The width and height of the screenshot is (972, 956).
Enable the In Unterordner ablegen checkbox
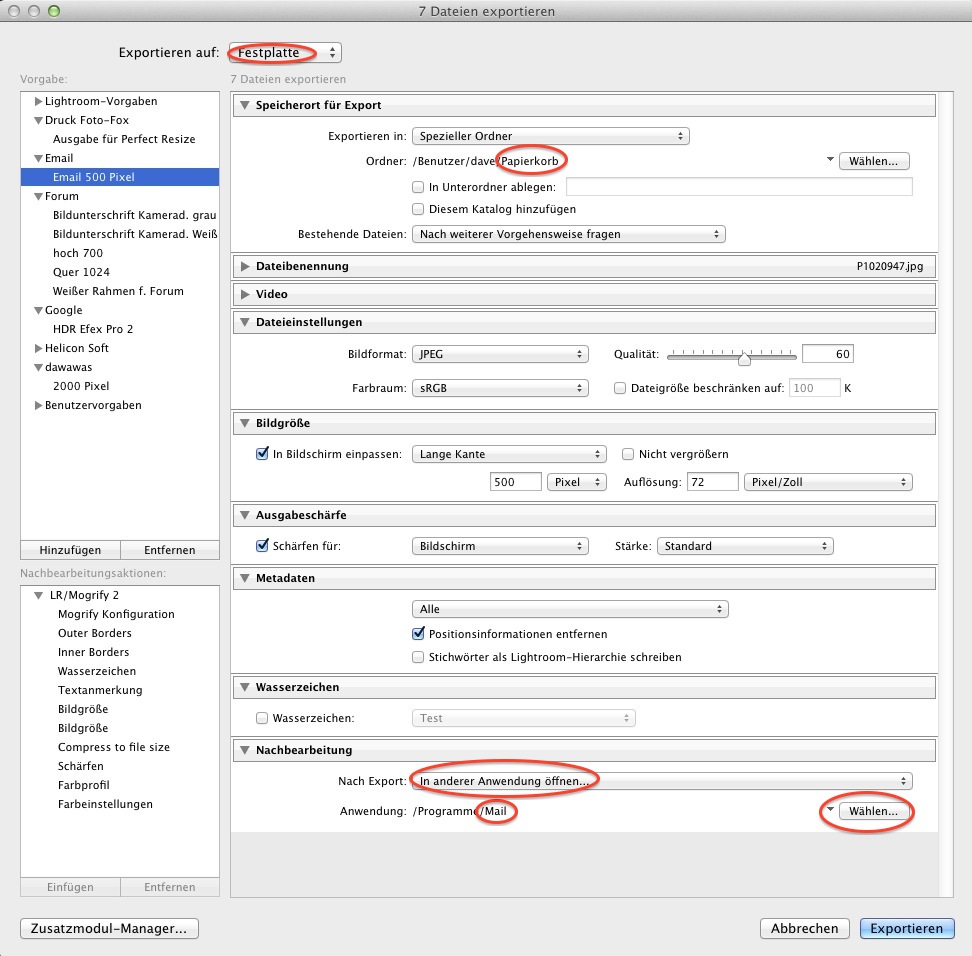tap(419, 187)
